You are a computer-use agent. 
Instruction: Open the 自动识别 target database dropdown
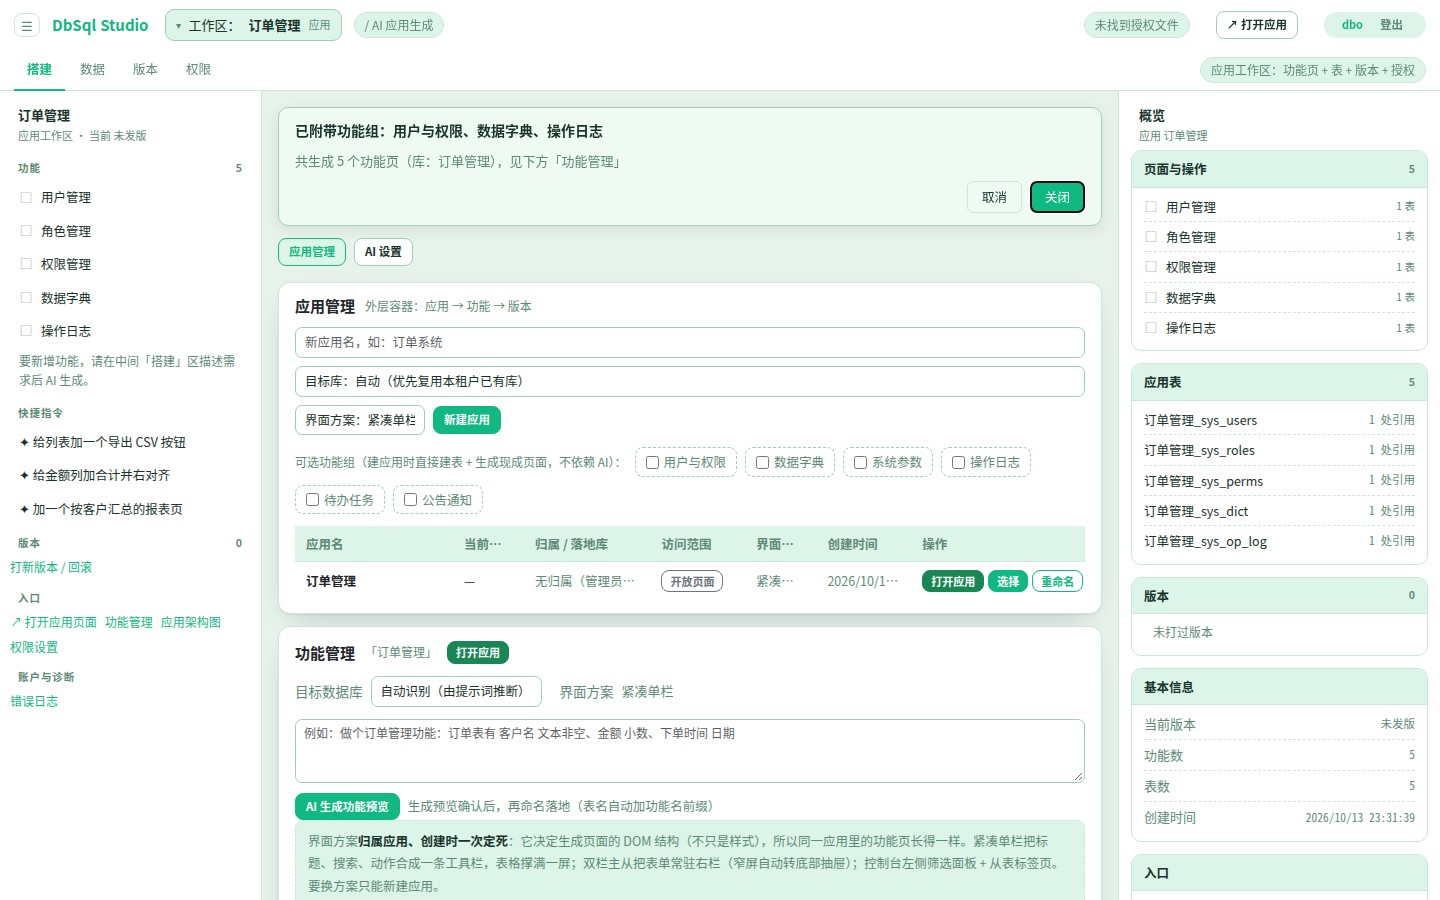456,691
